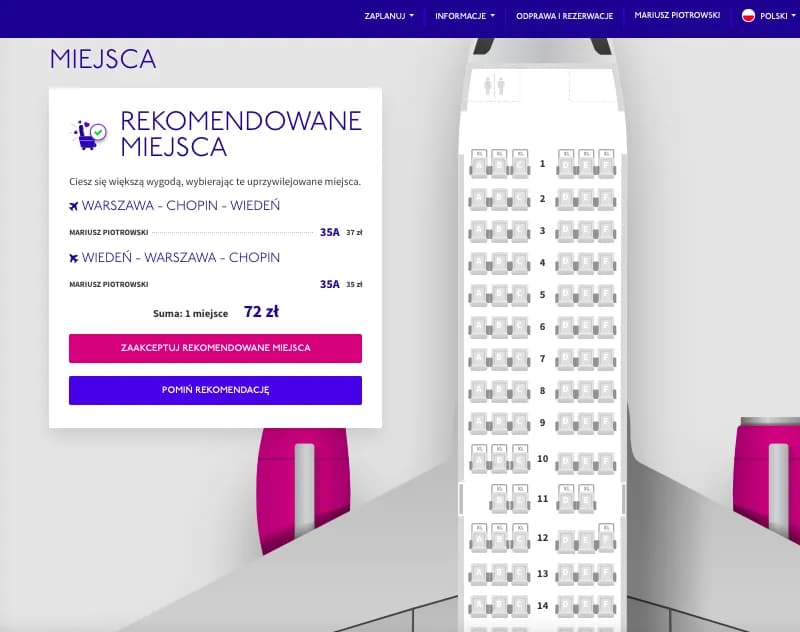Image resolution: width=800 pixels, height=632 pixels.
Task: Click the airplane icon beside Wiedeń - Warszawa - Chopin
Action: [x=73, y=257]
